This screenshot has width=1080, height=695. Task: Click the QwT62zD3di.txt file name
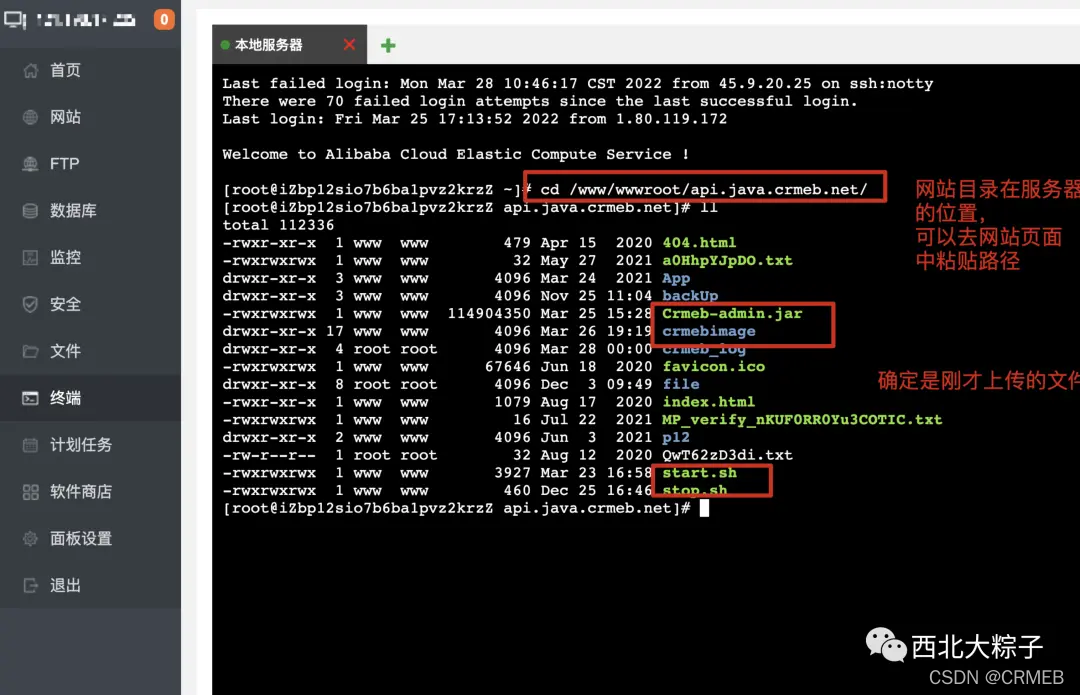[727, 455]
